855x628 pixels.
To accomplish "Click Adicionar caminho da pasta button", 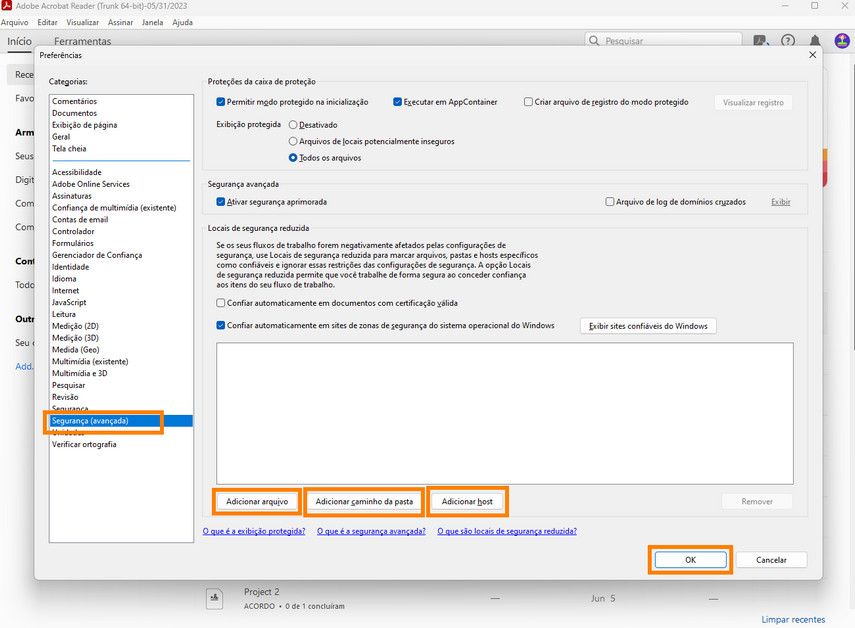I will pos(364,502).
